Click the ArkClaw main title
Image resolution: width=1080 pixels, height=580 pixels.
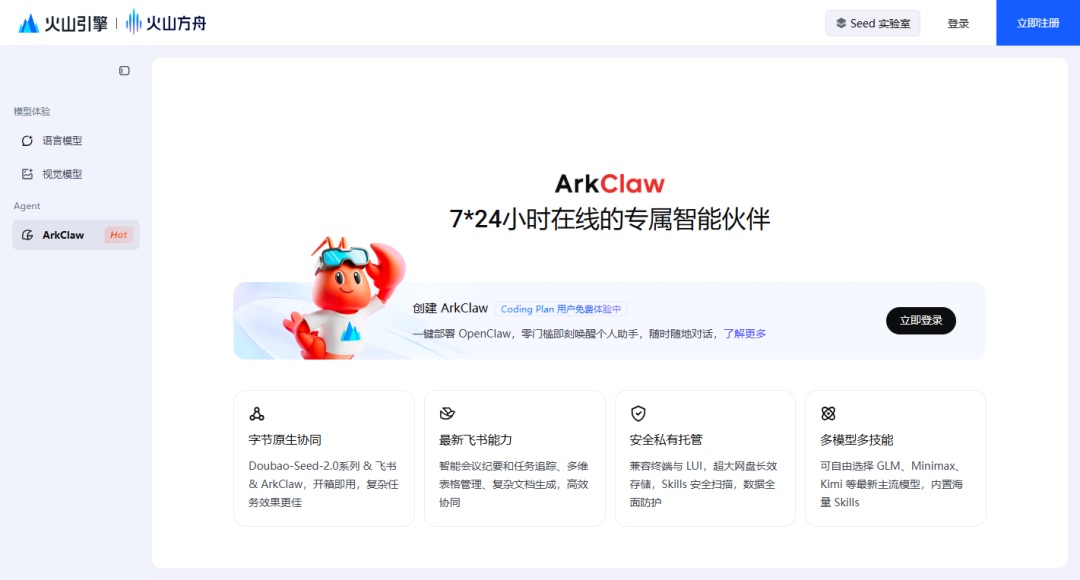pyautogui.click(x=610, y=184)
